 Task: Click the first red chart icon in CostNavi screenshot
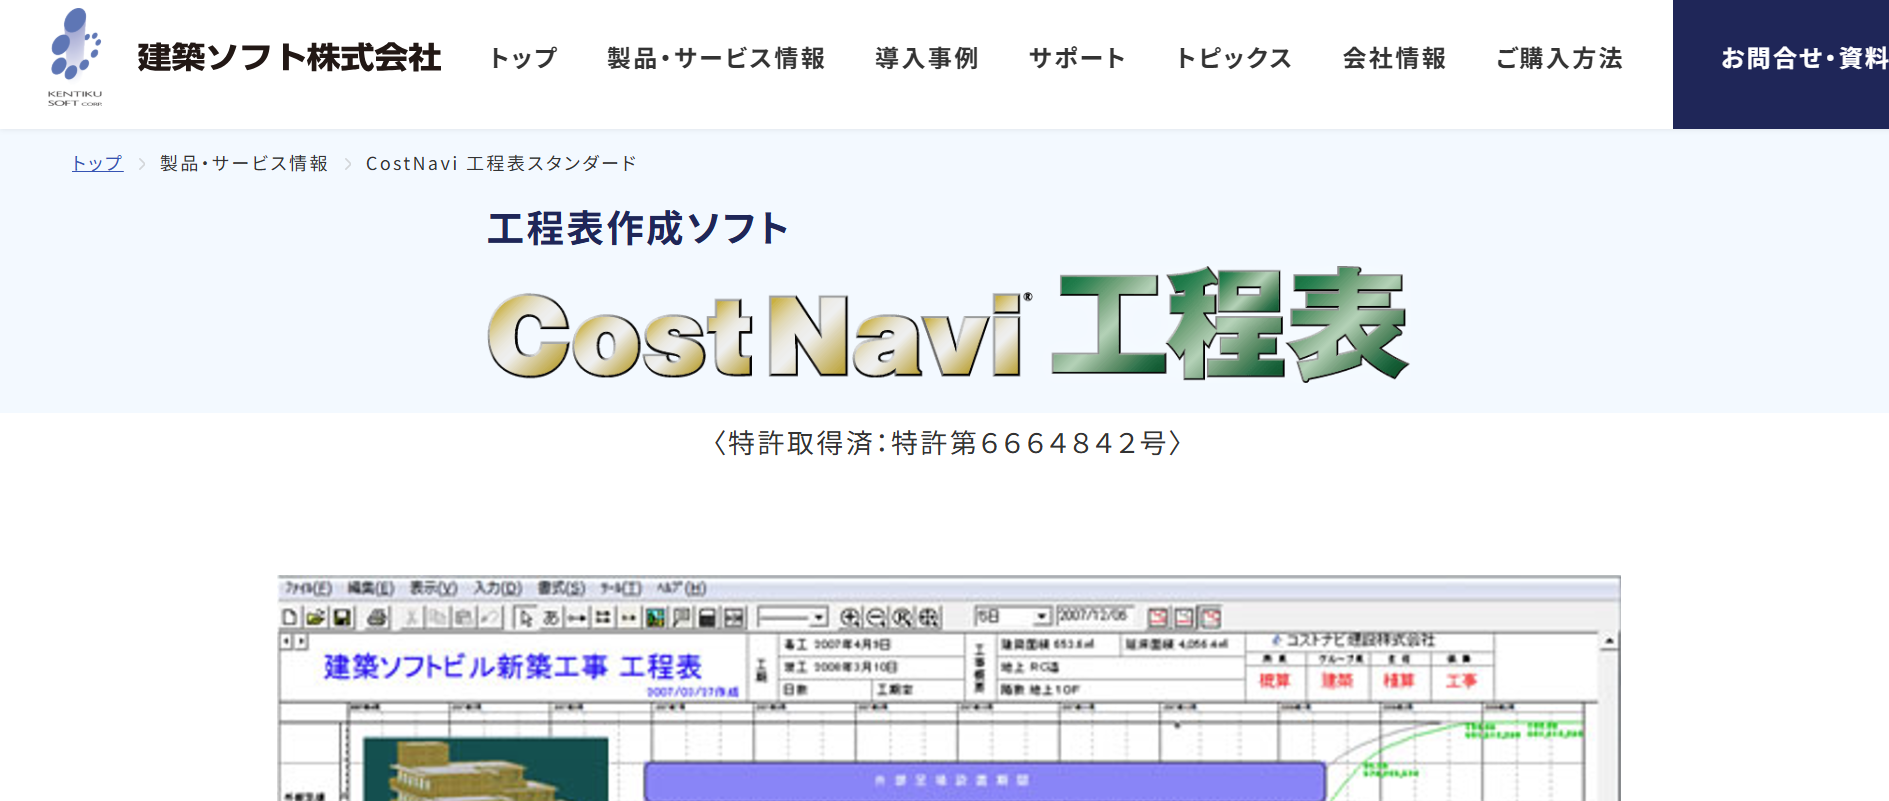click(1158, 617)
